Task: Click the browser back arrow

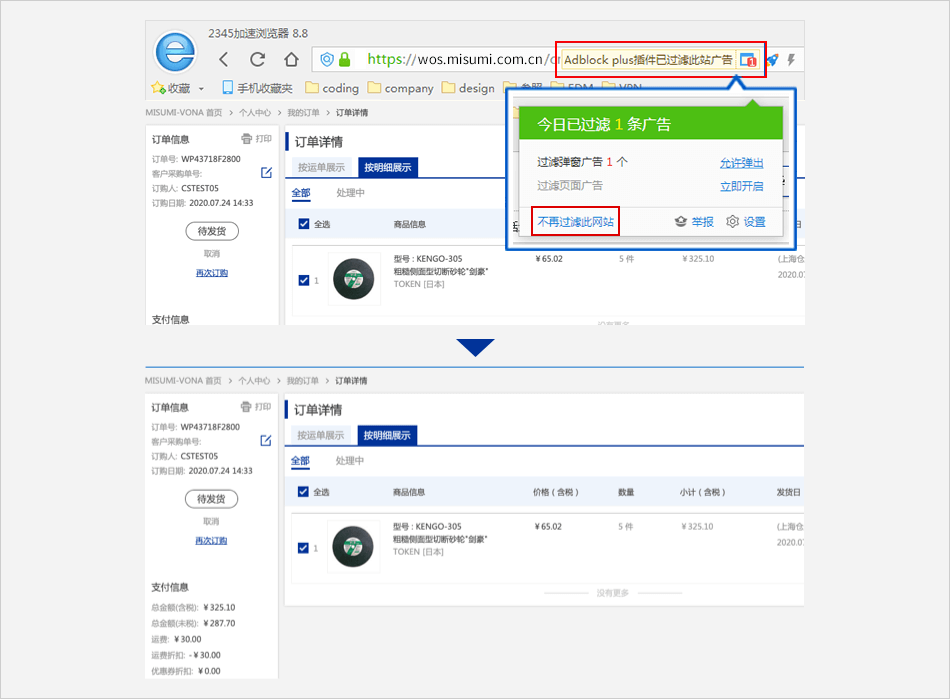Action: (224, 60)
